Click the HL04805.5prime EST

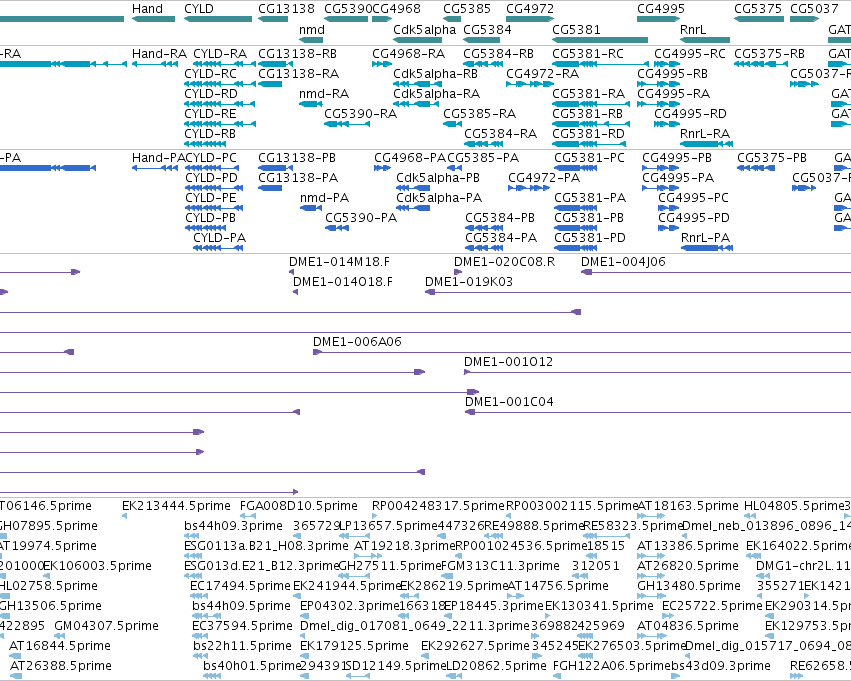click(750, 516)
